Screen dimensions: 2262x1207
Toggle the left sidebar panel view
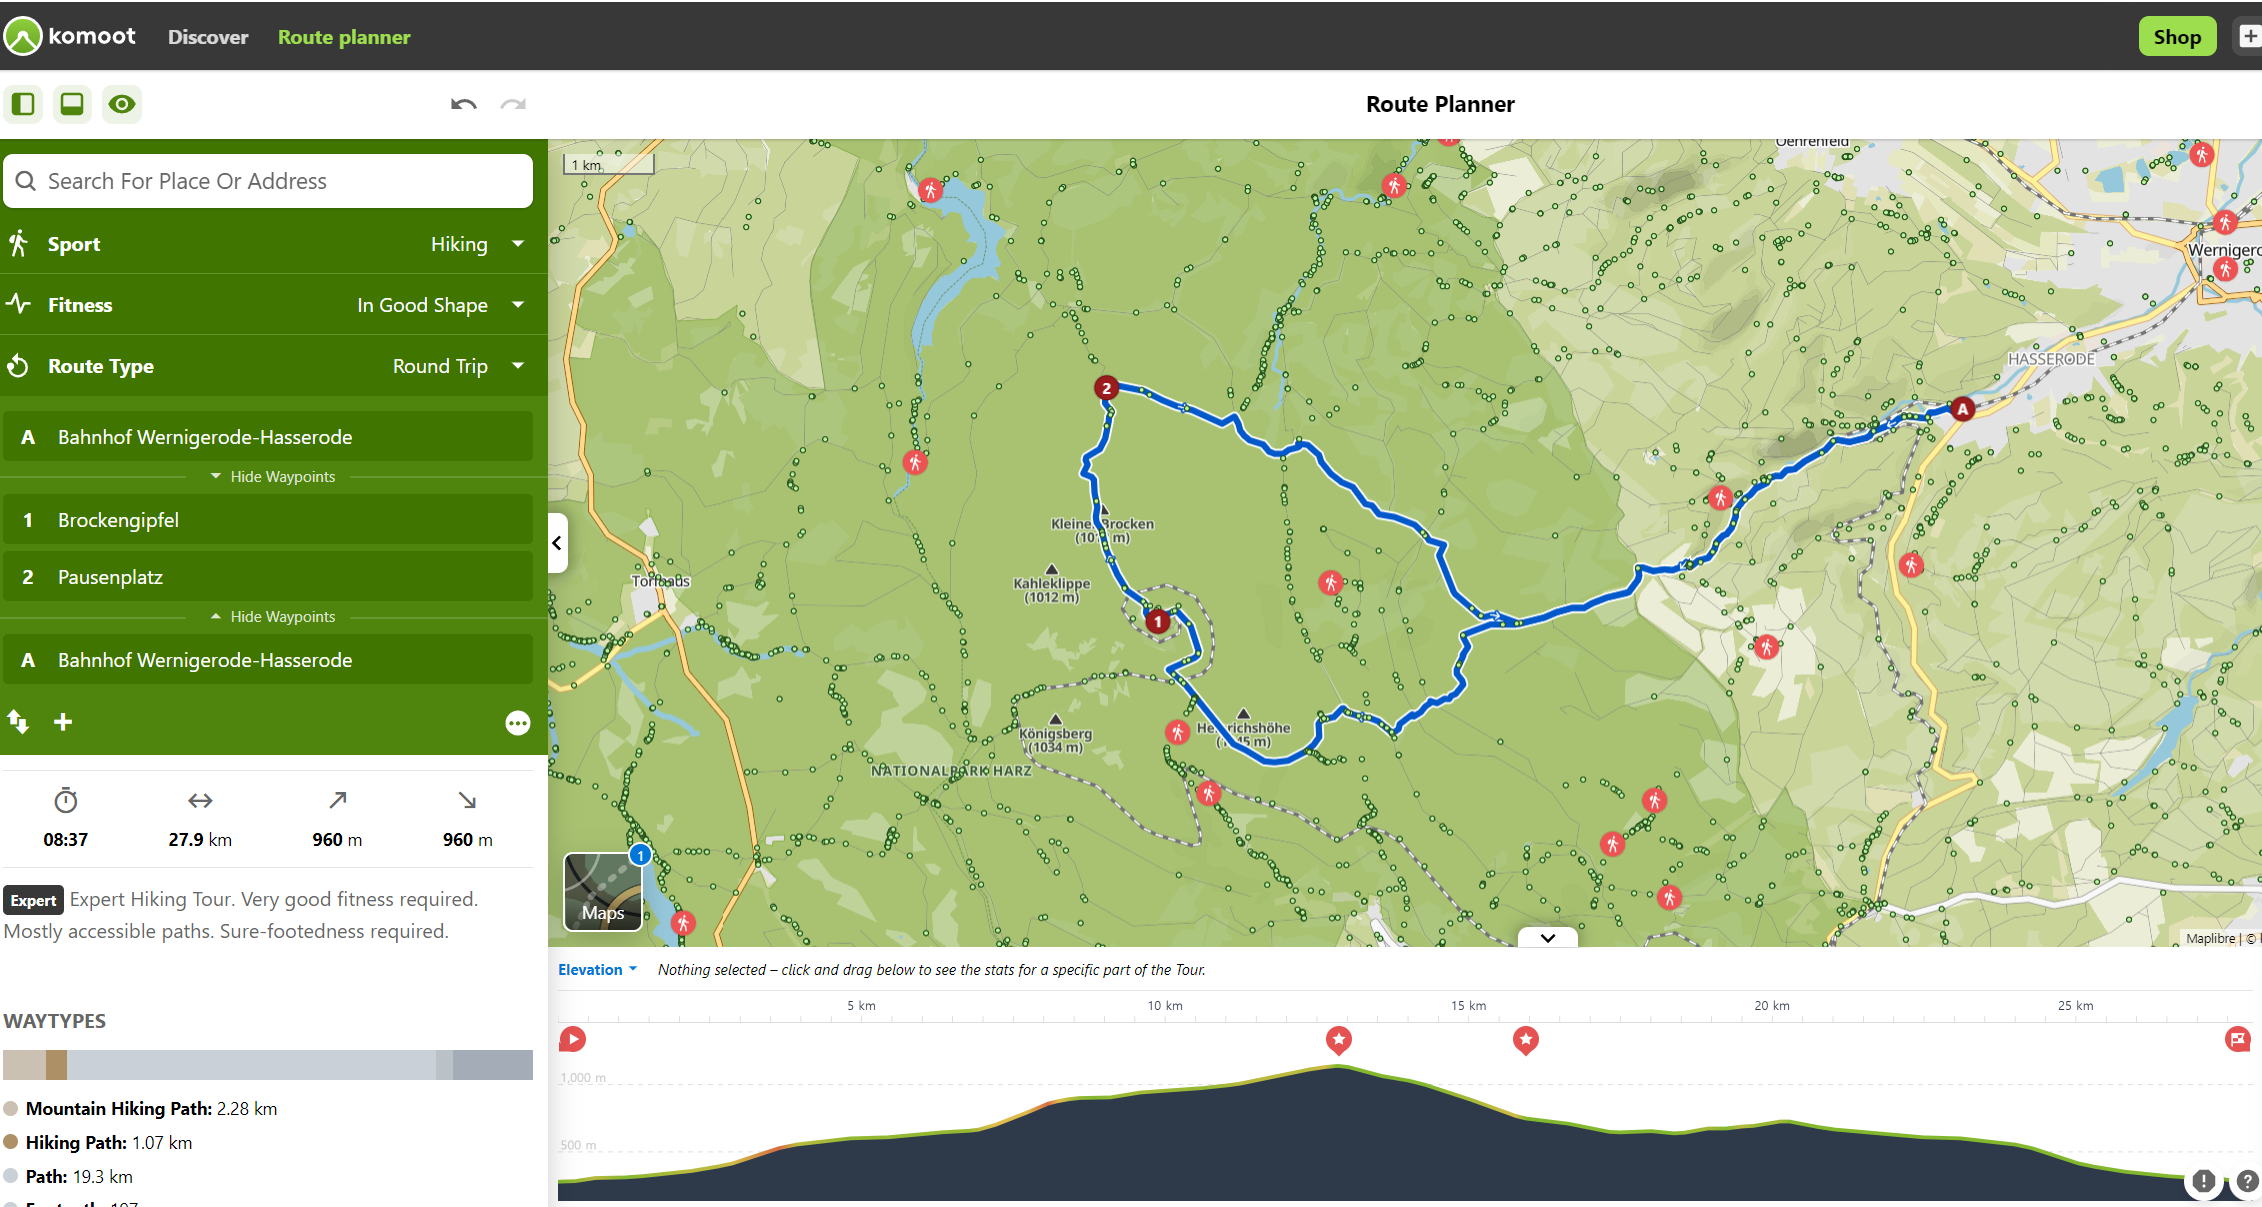[23, 104]
